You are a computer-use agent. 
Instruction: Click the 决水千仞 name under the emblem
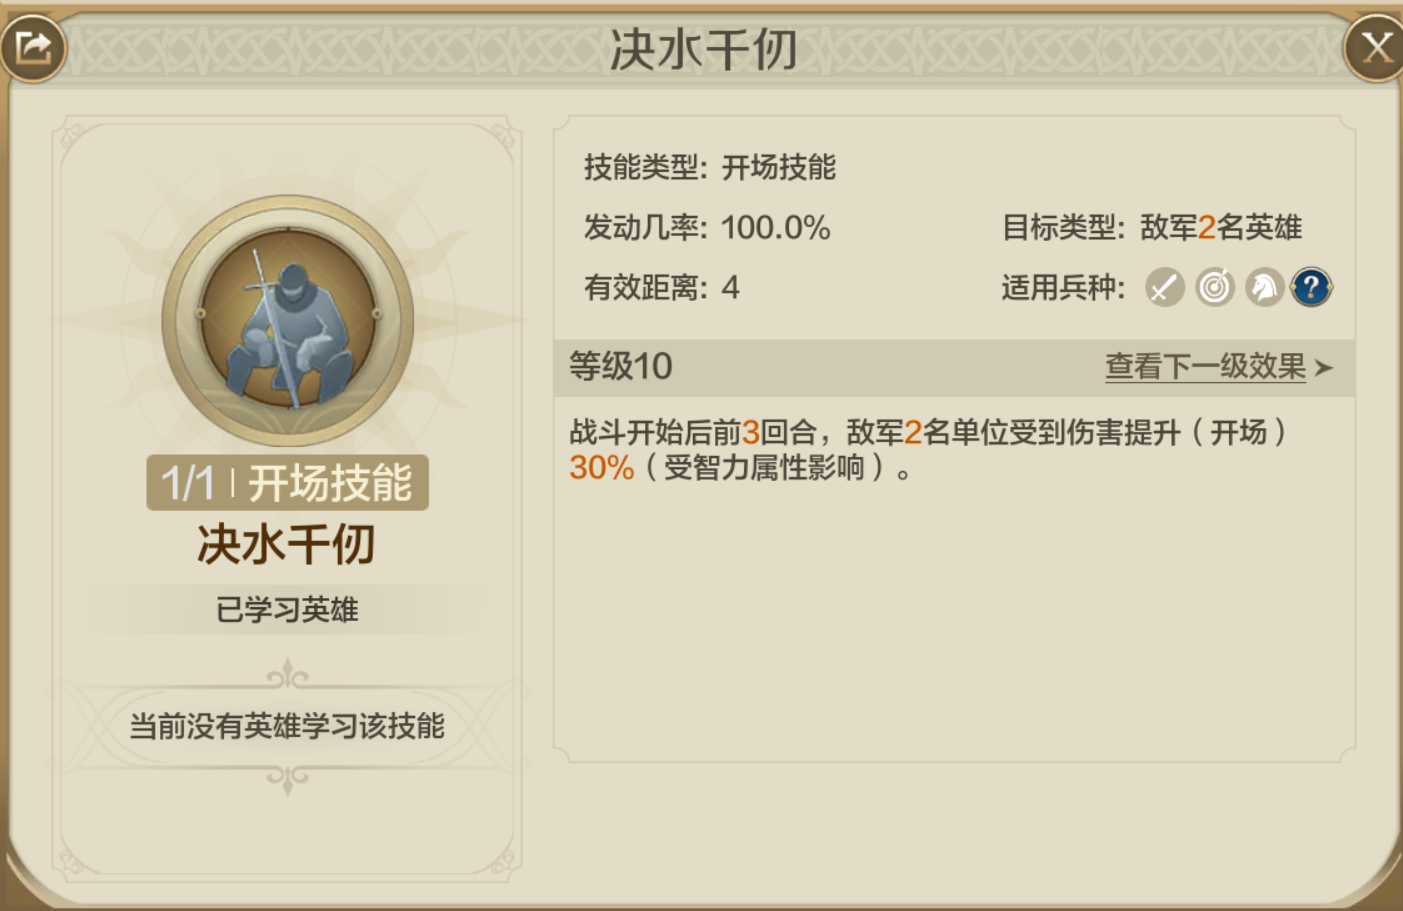point(286,545)
